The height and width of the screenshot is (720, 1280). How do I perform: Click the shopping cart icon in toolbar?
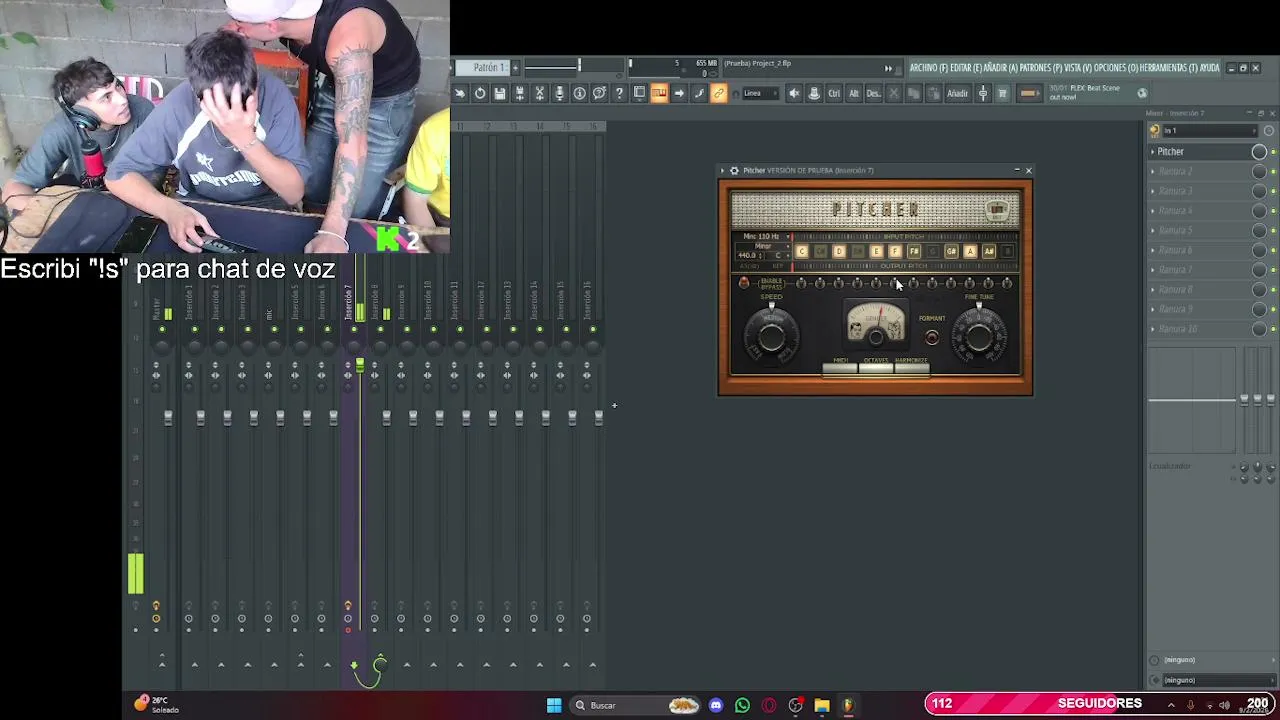1002,93
